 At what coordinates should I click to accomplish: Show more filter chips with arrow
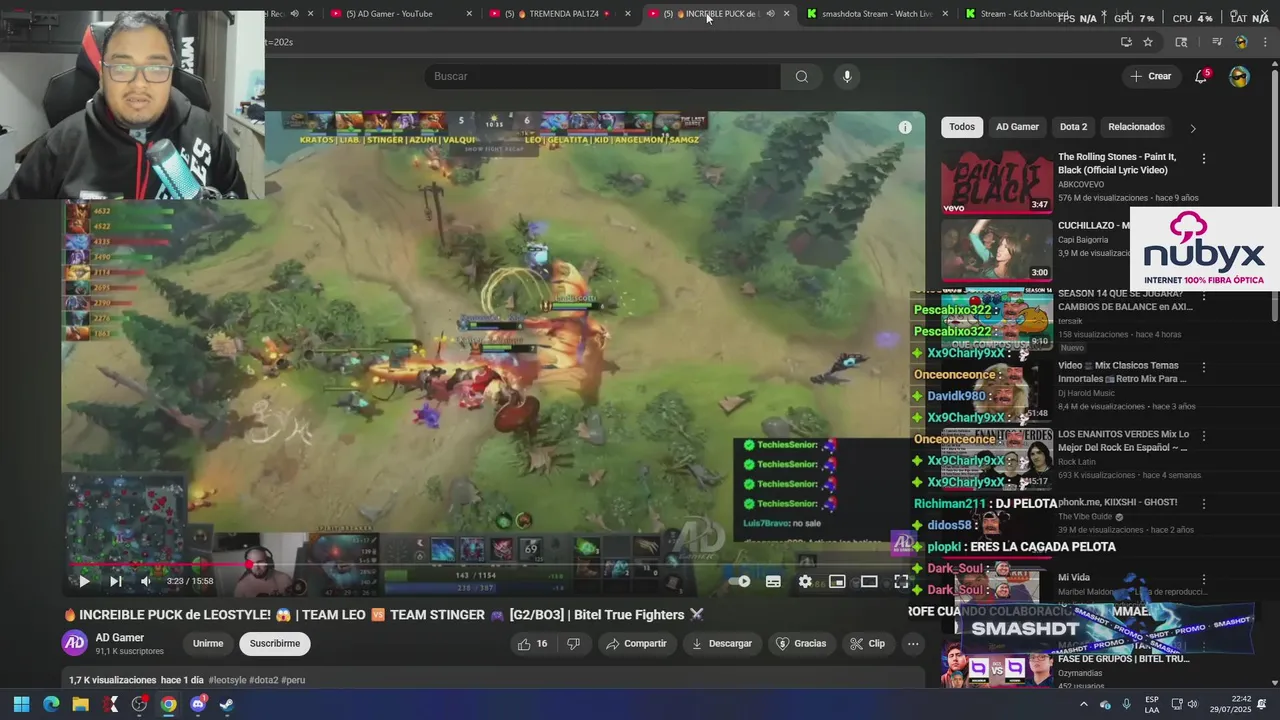pos(1192,128)
